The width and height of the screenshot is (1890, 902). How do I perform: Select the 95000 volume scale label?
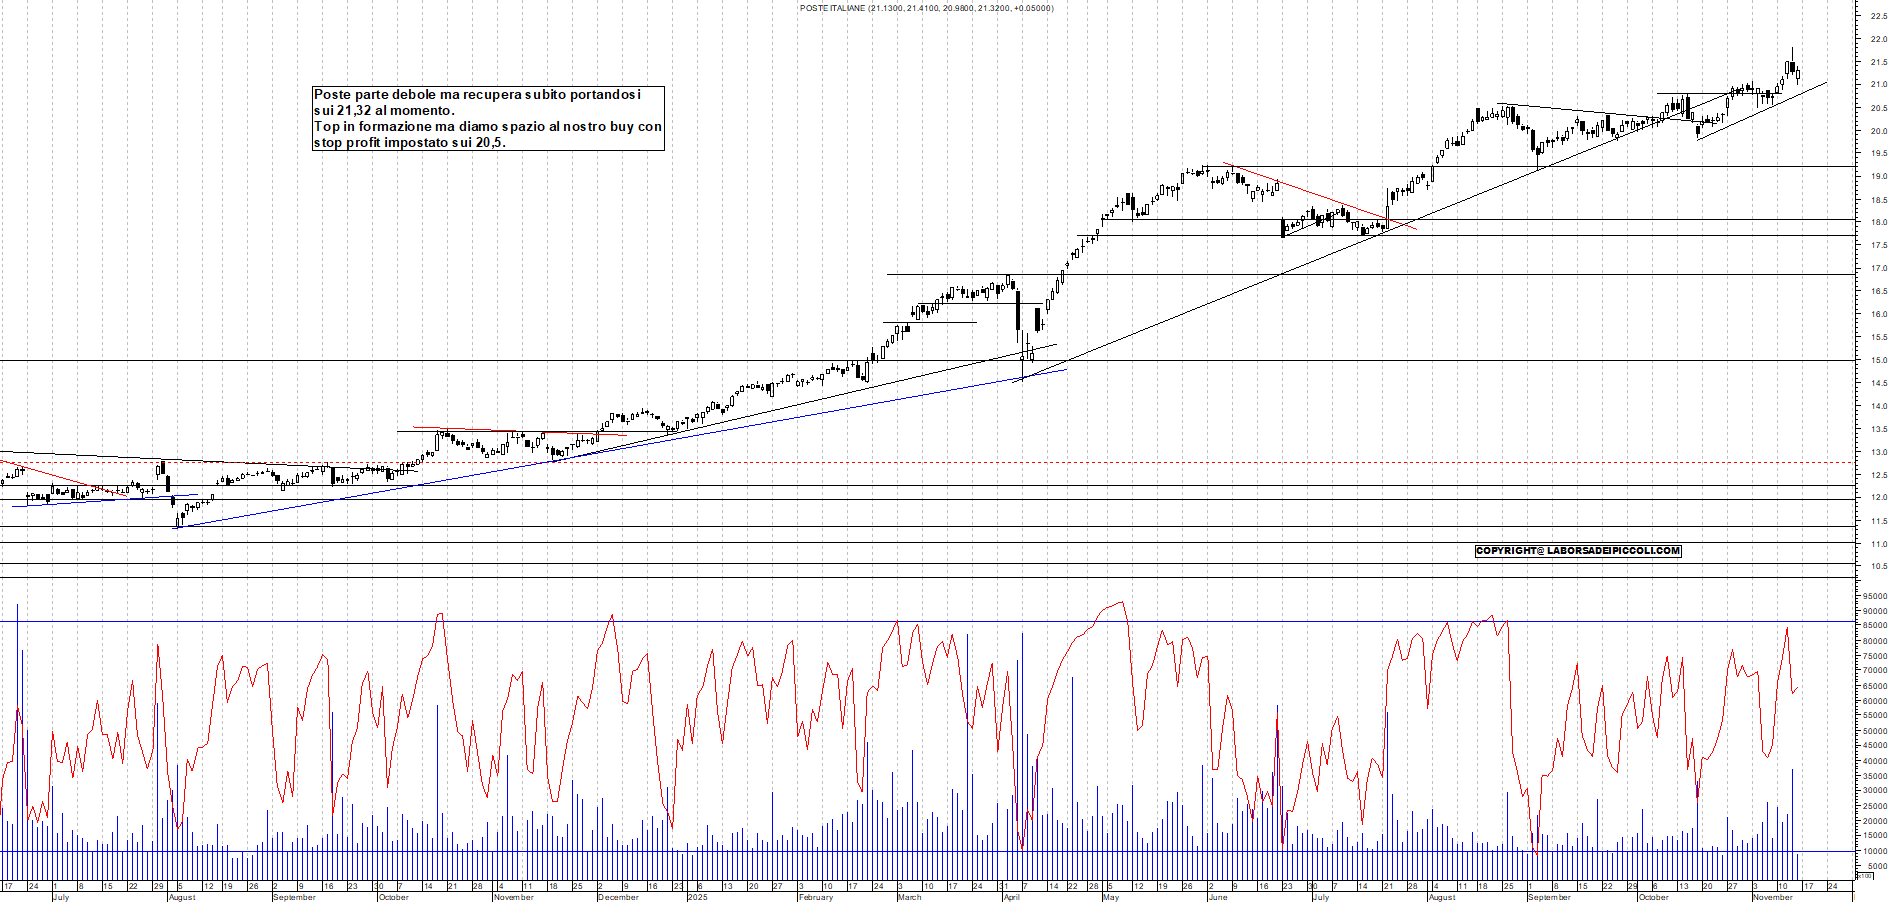(1873, 597)
